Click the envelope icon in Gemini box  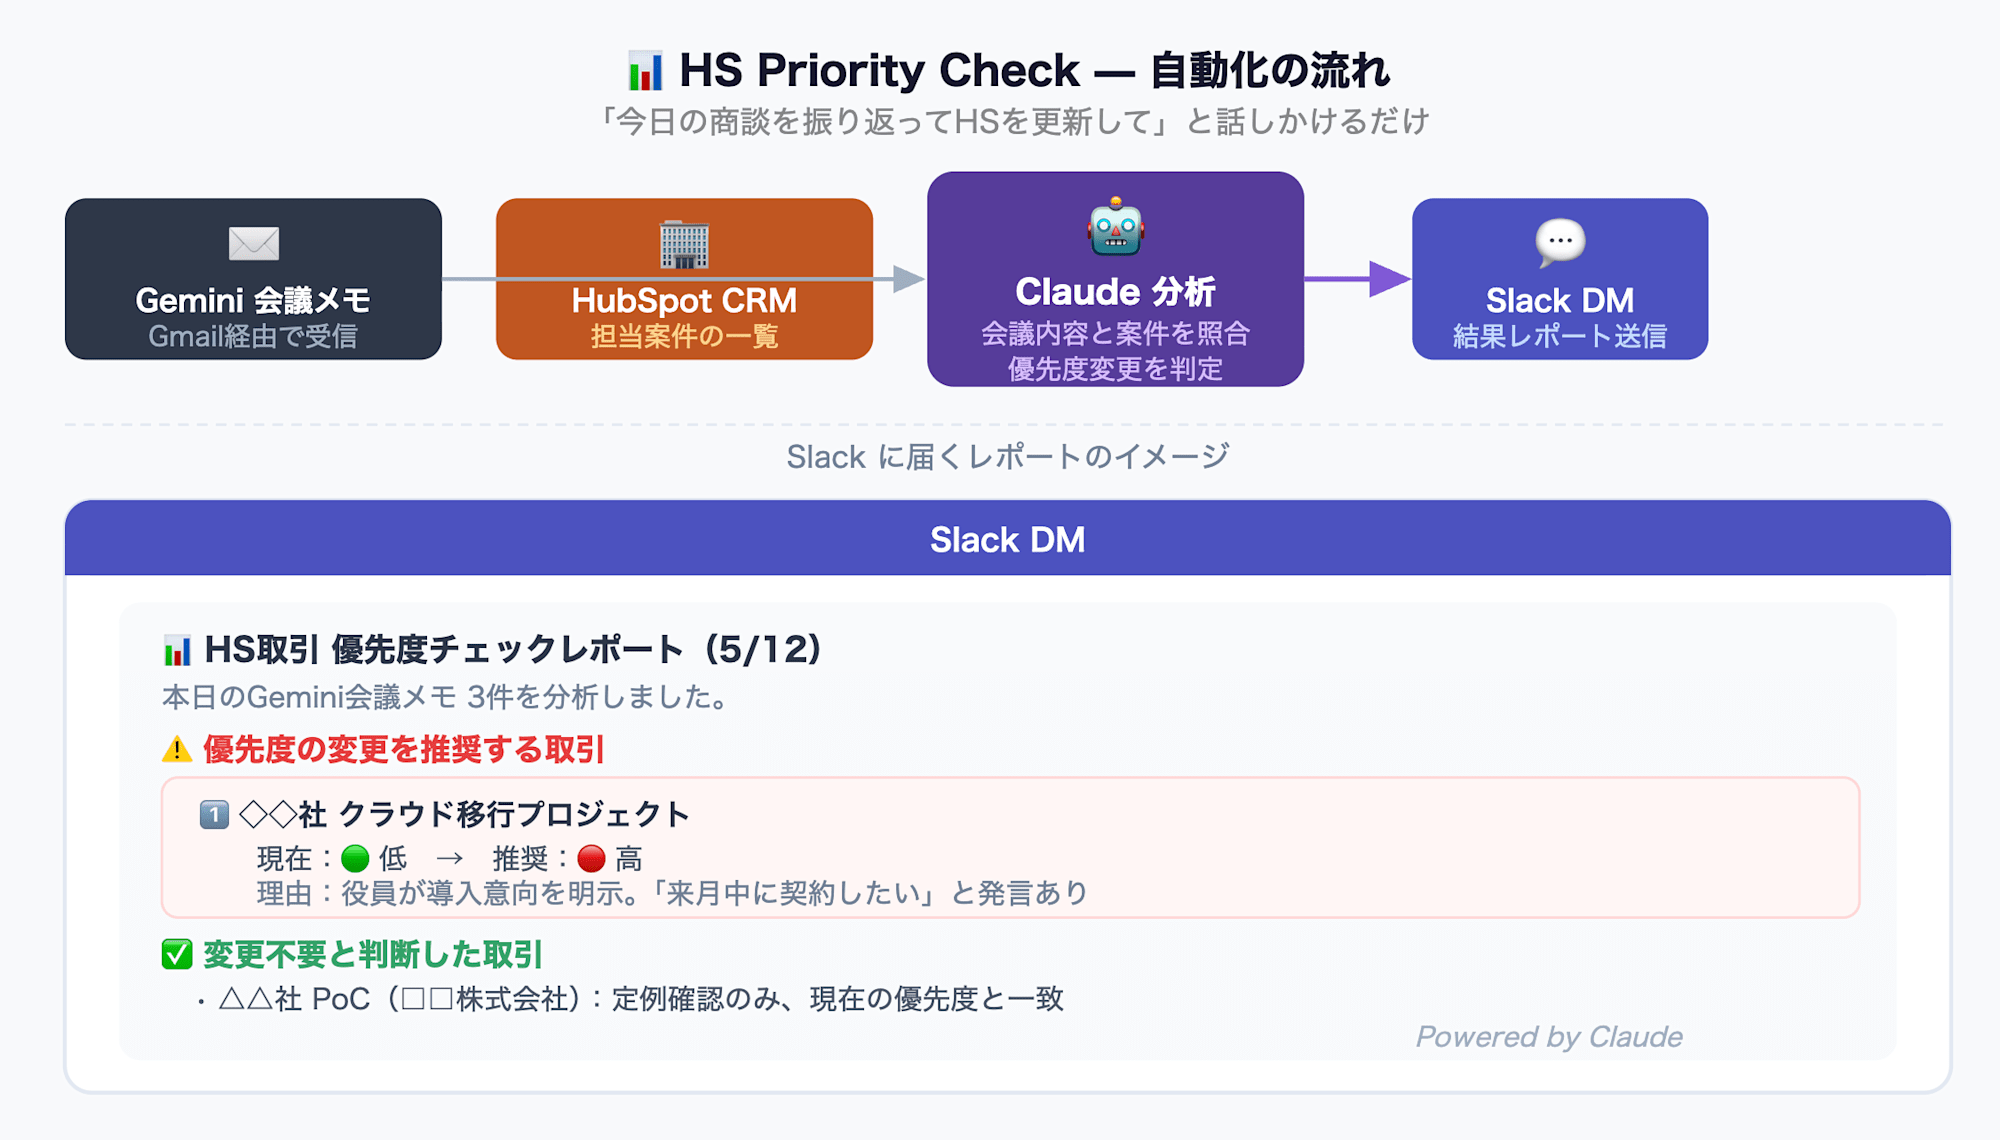pos(254,243)
